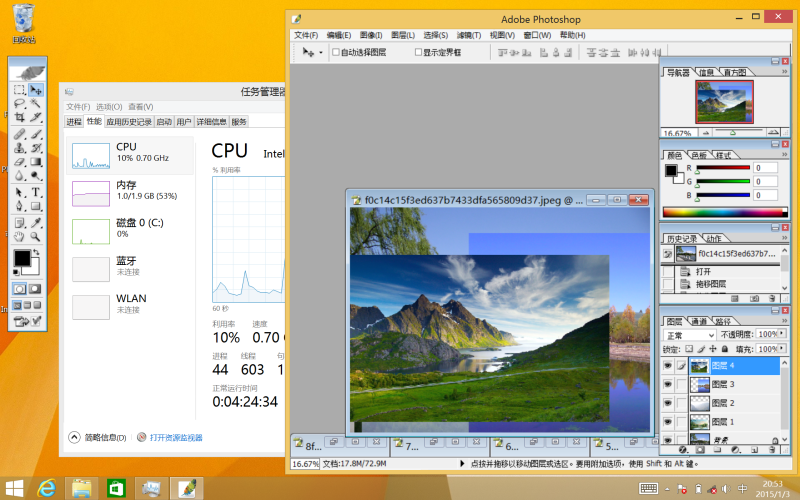Viewport: 800px width, 500px height.
Task: Open the 图层(L) menu in Photoshop
Action: (x=403, y=35)
